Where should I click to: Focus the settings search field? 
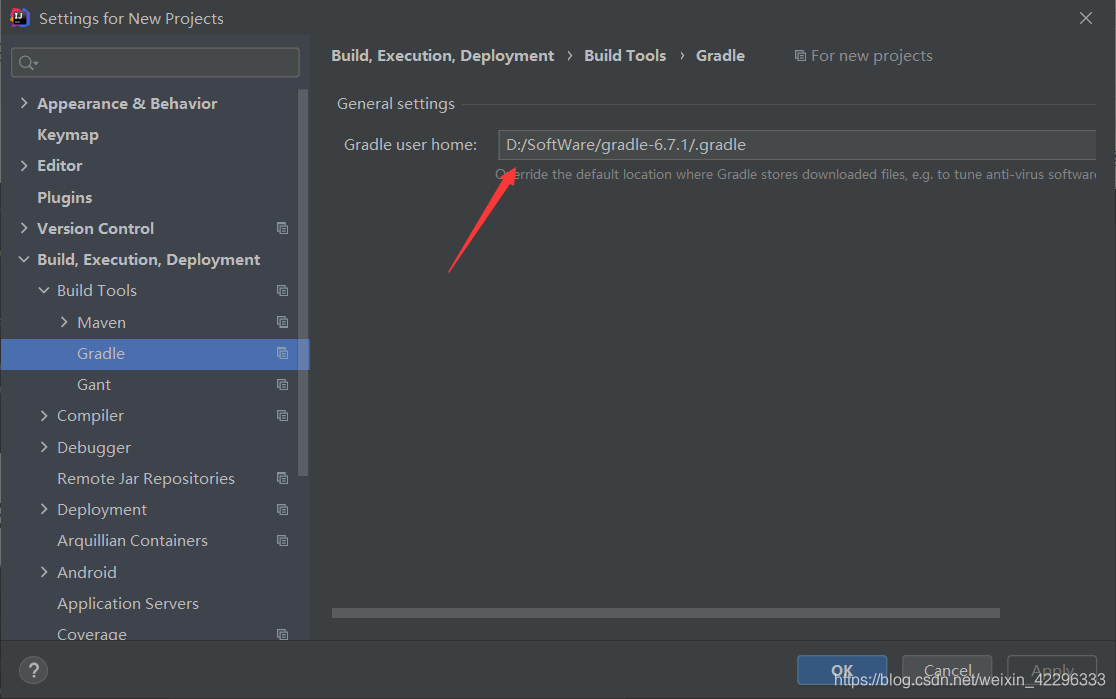[x=155, y=63]
